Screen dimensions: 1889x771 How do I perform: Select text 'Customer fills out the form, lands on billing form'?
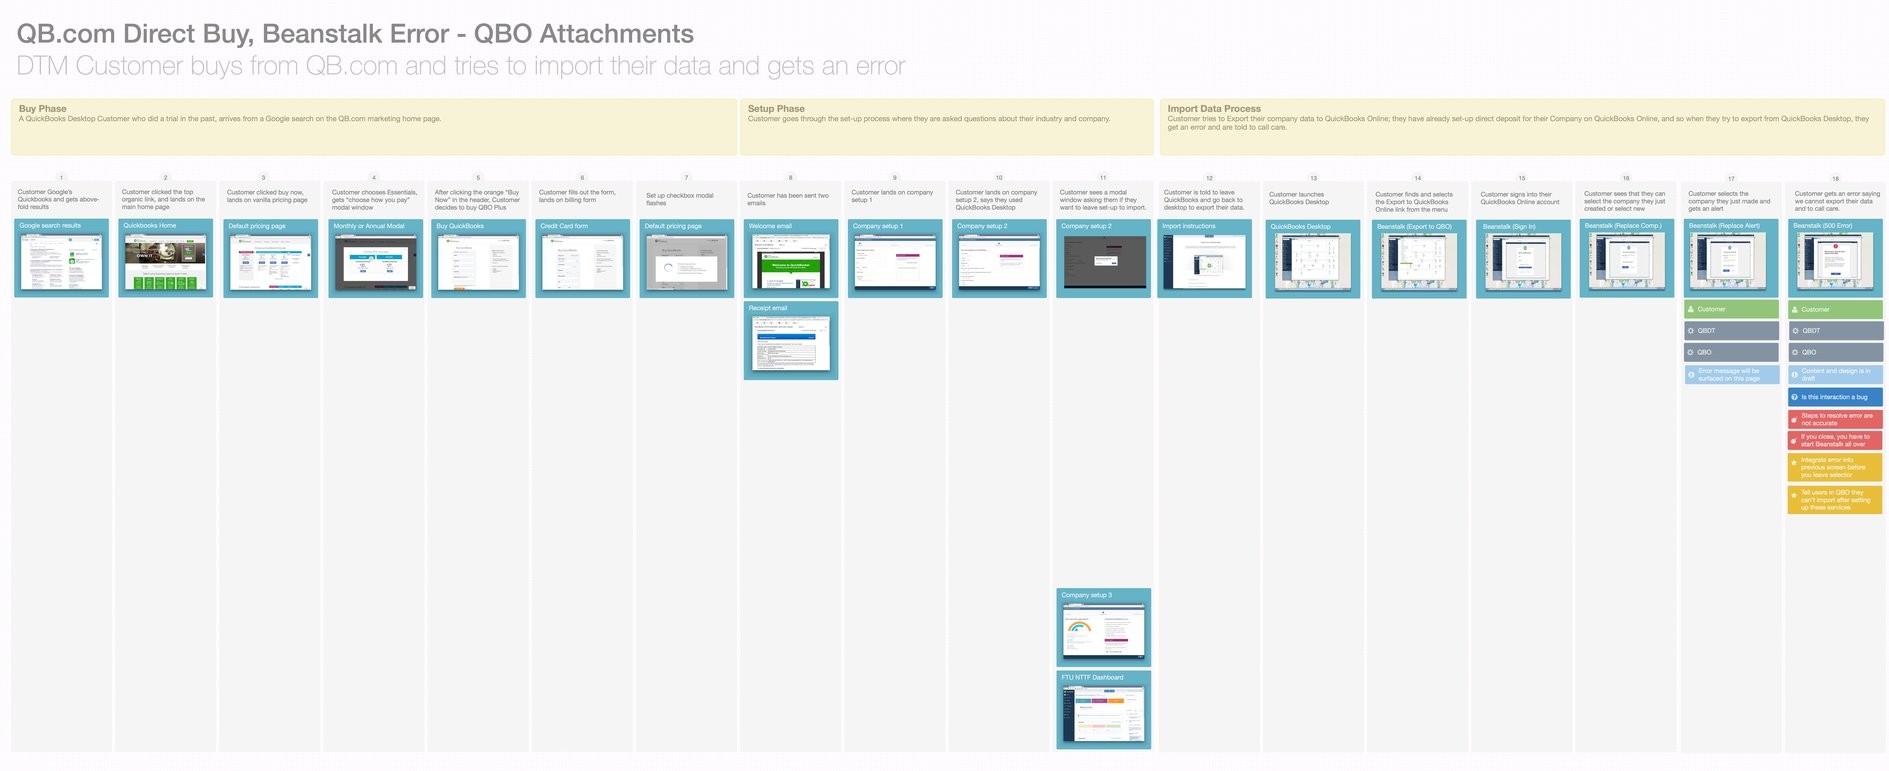[x=577, y=196]
